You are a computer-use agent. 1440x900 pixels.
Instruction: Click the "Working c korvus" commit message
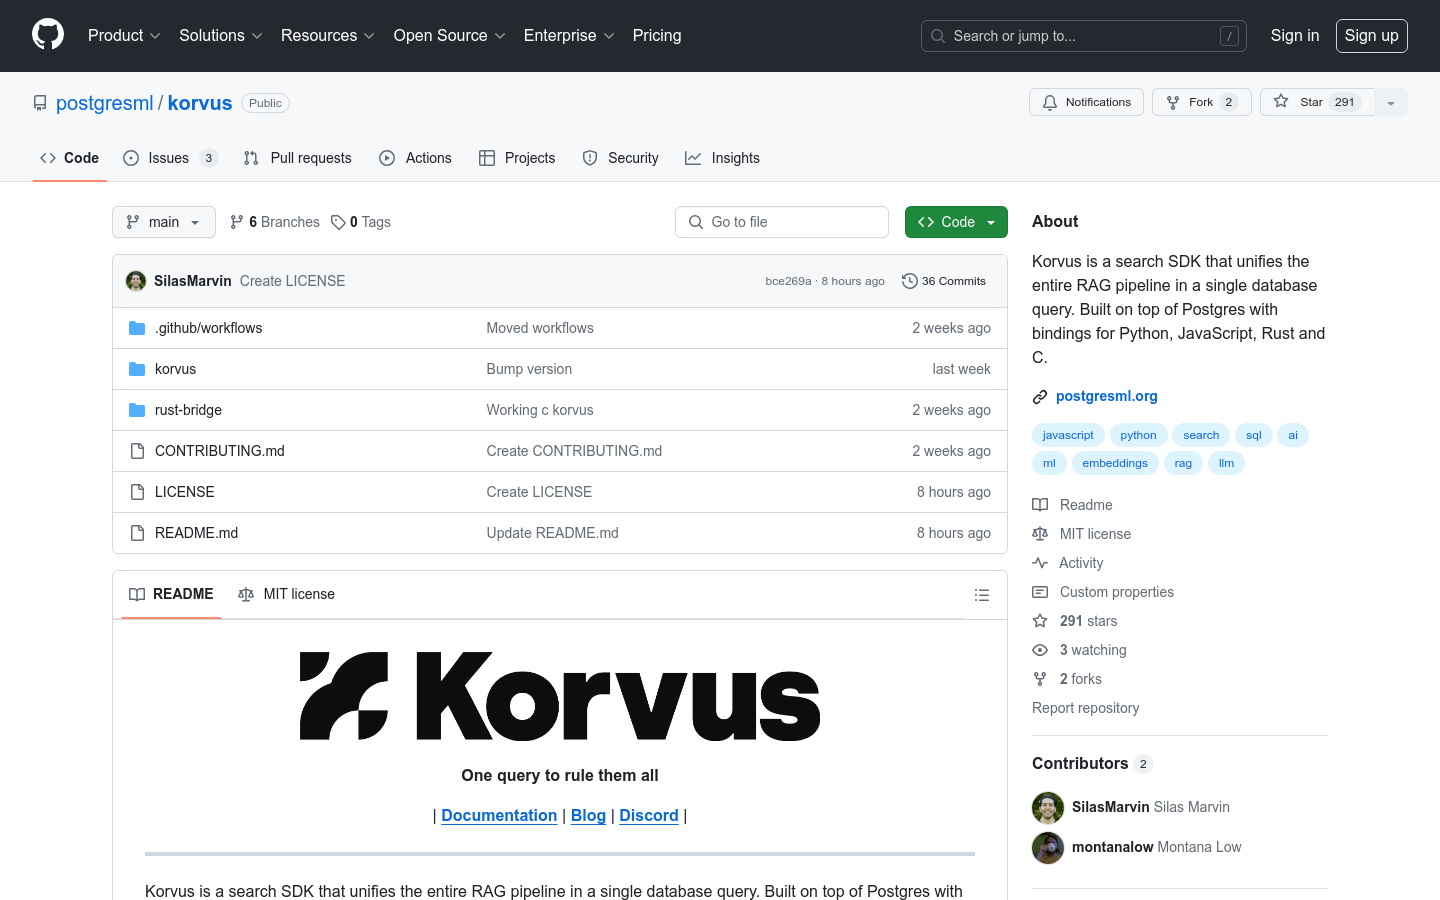coord(540,410)
